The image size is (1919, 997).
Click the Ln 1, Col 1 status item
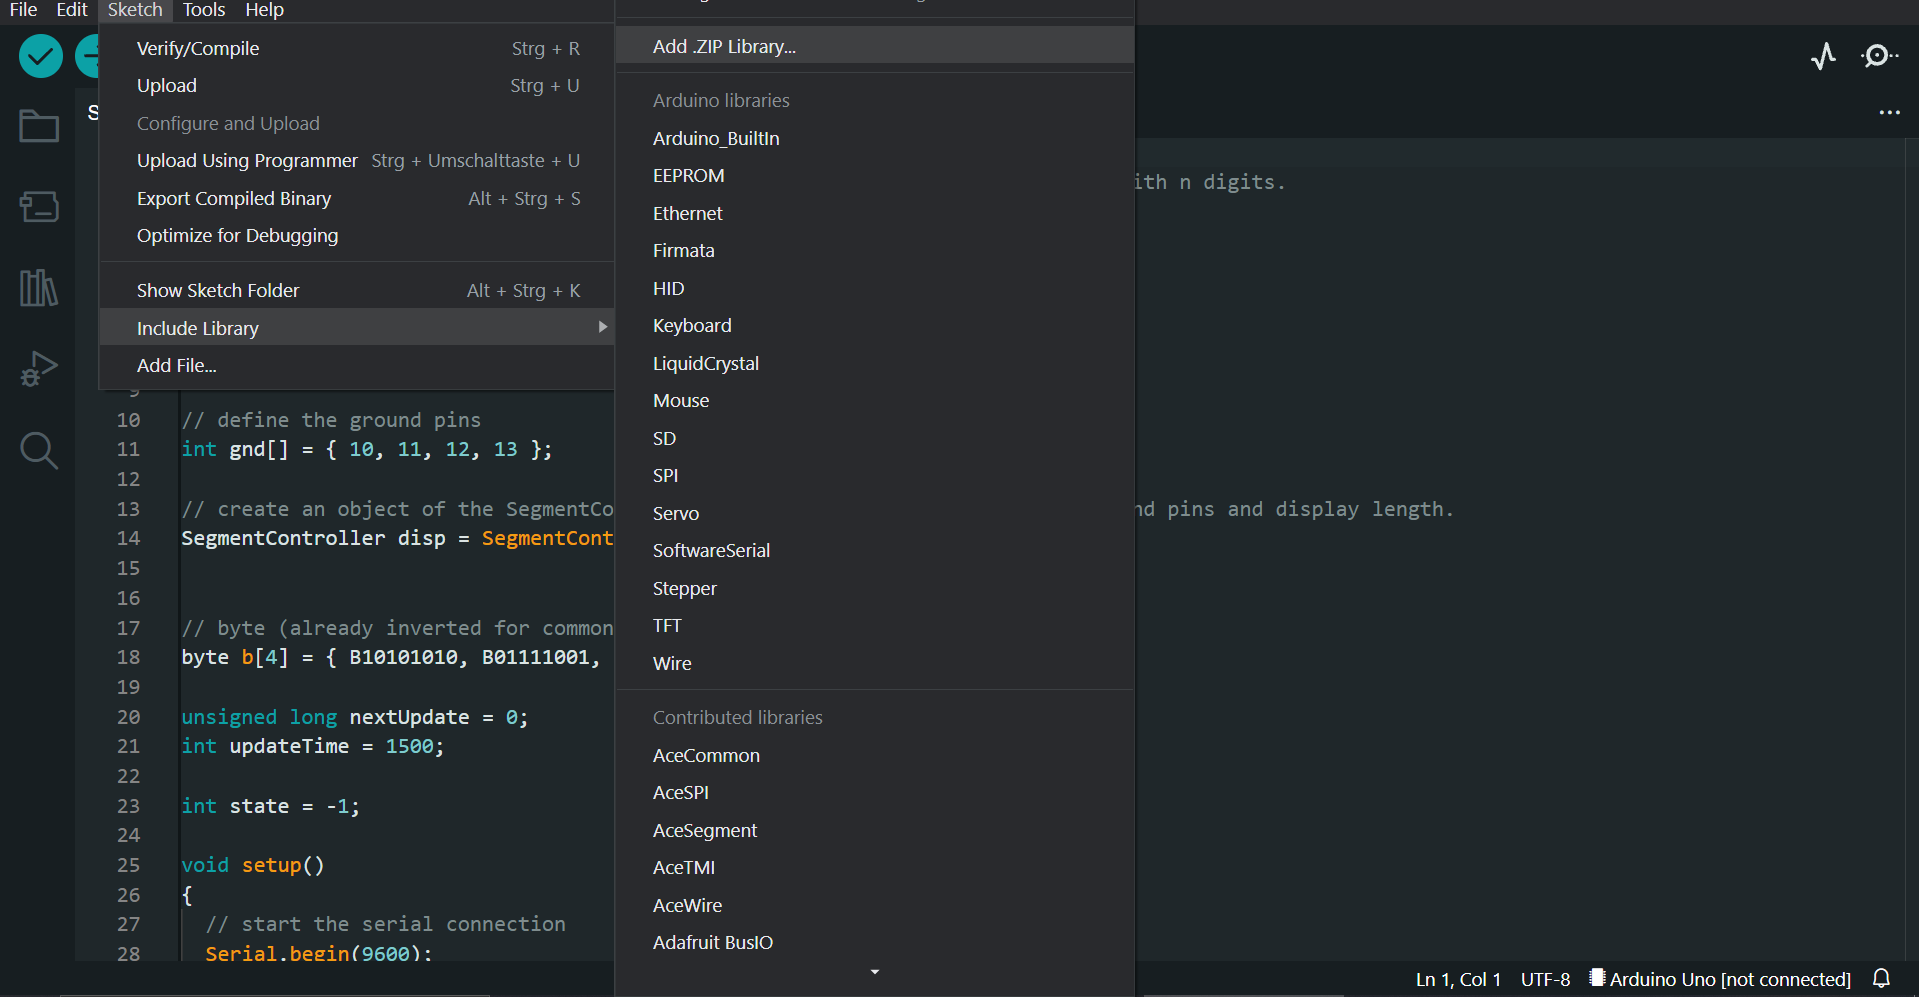click(1457, 978)
